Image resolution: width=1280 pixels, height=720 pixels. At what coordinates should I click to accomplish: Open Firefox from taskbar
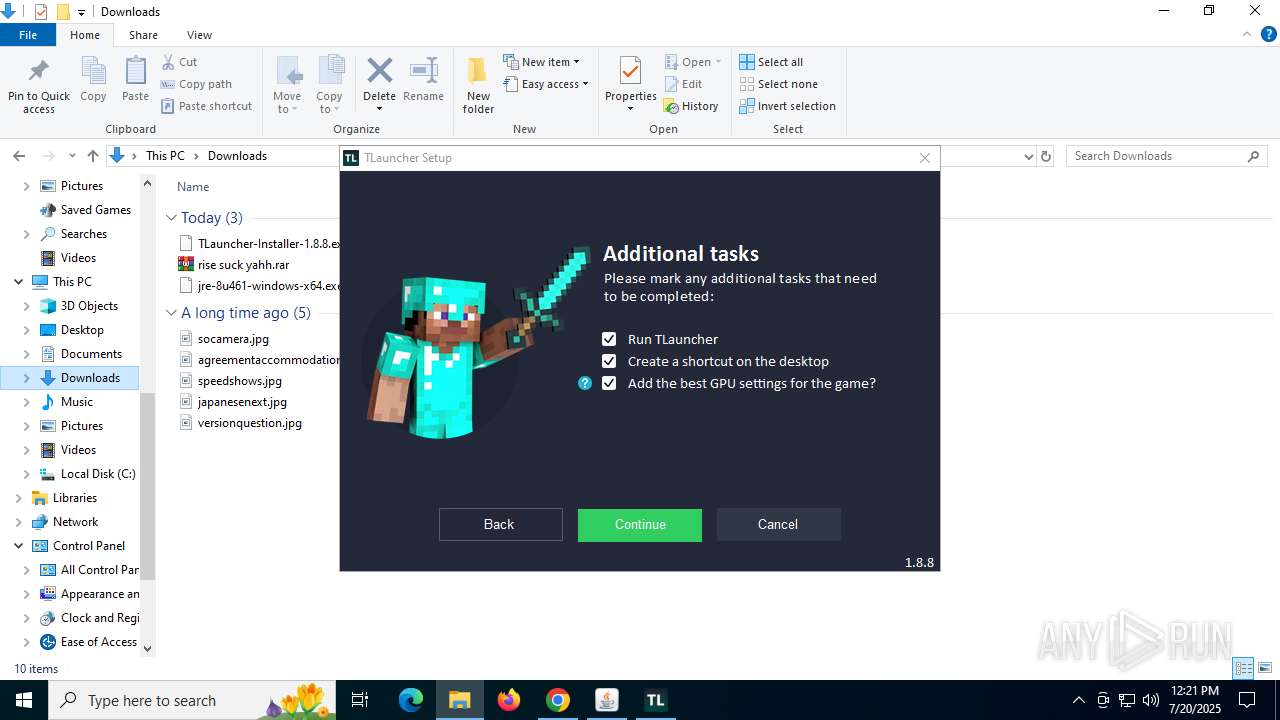coord(509,700)
